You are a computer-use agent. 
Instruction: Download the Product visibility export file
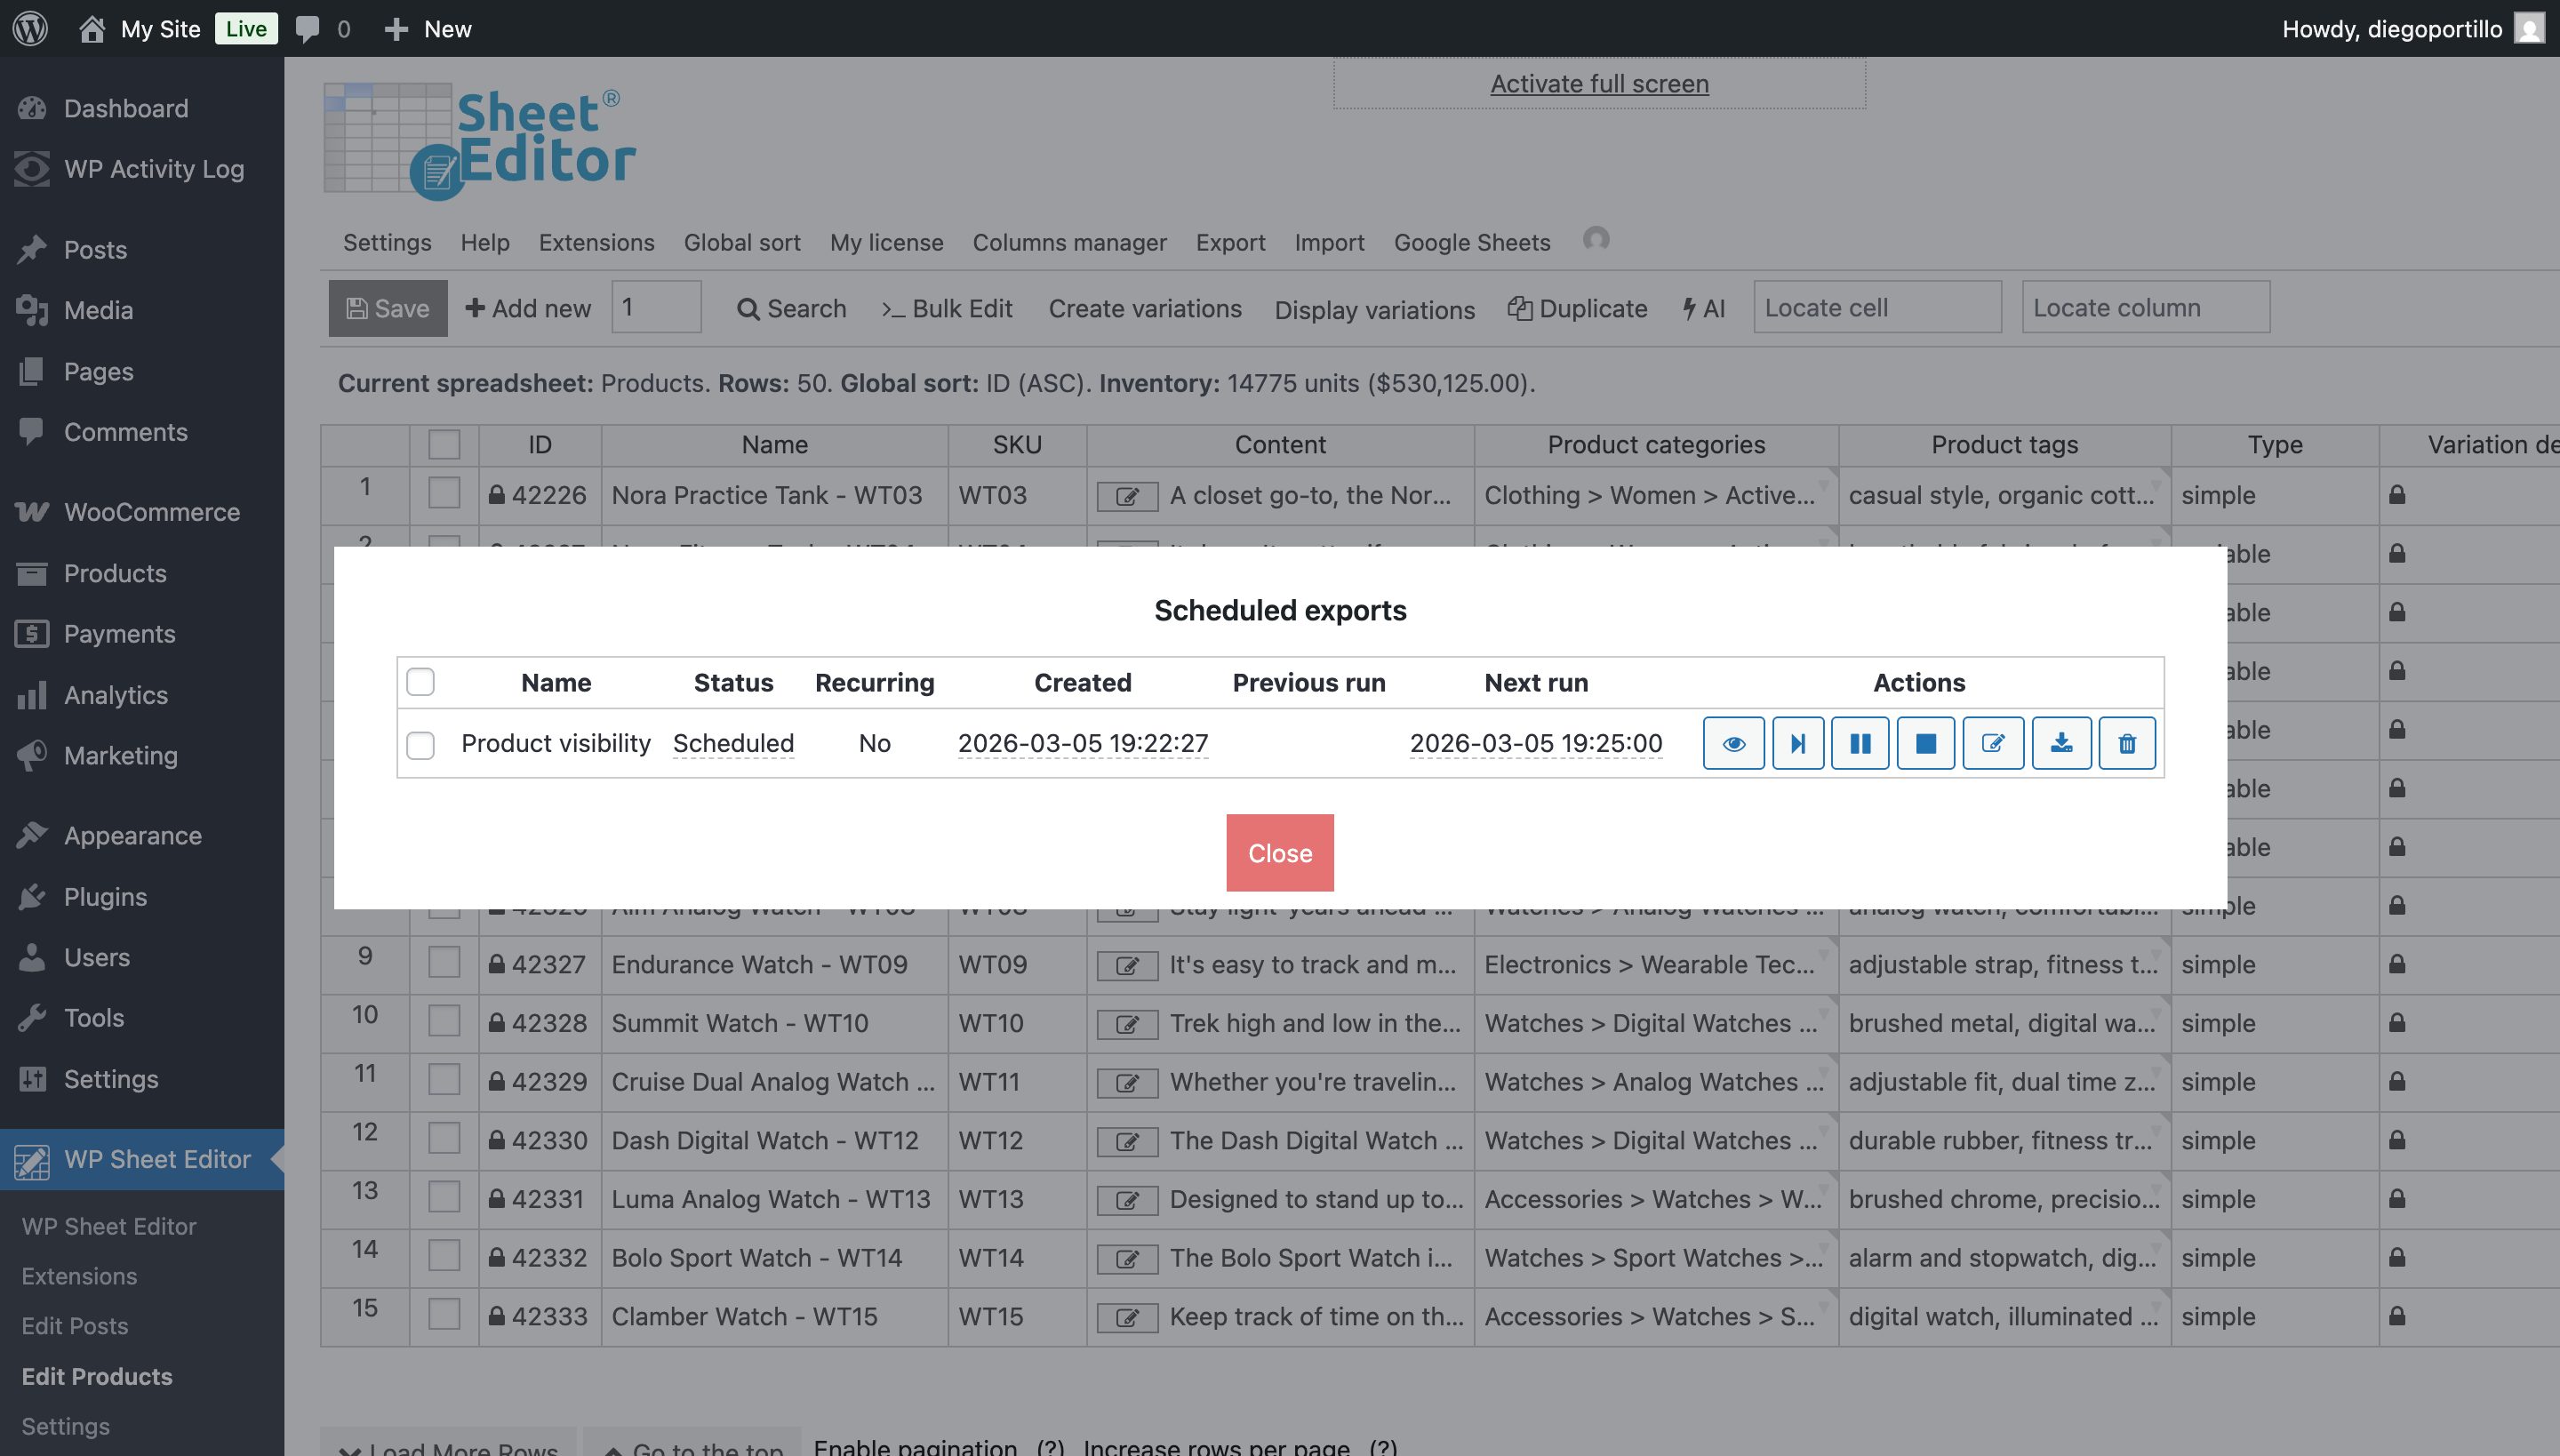[x=2060, y=743]
